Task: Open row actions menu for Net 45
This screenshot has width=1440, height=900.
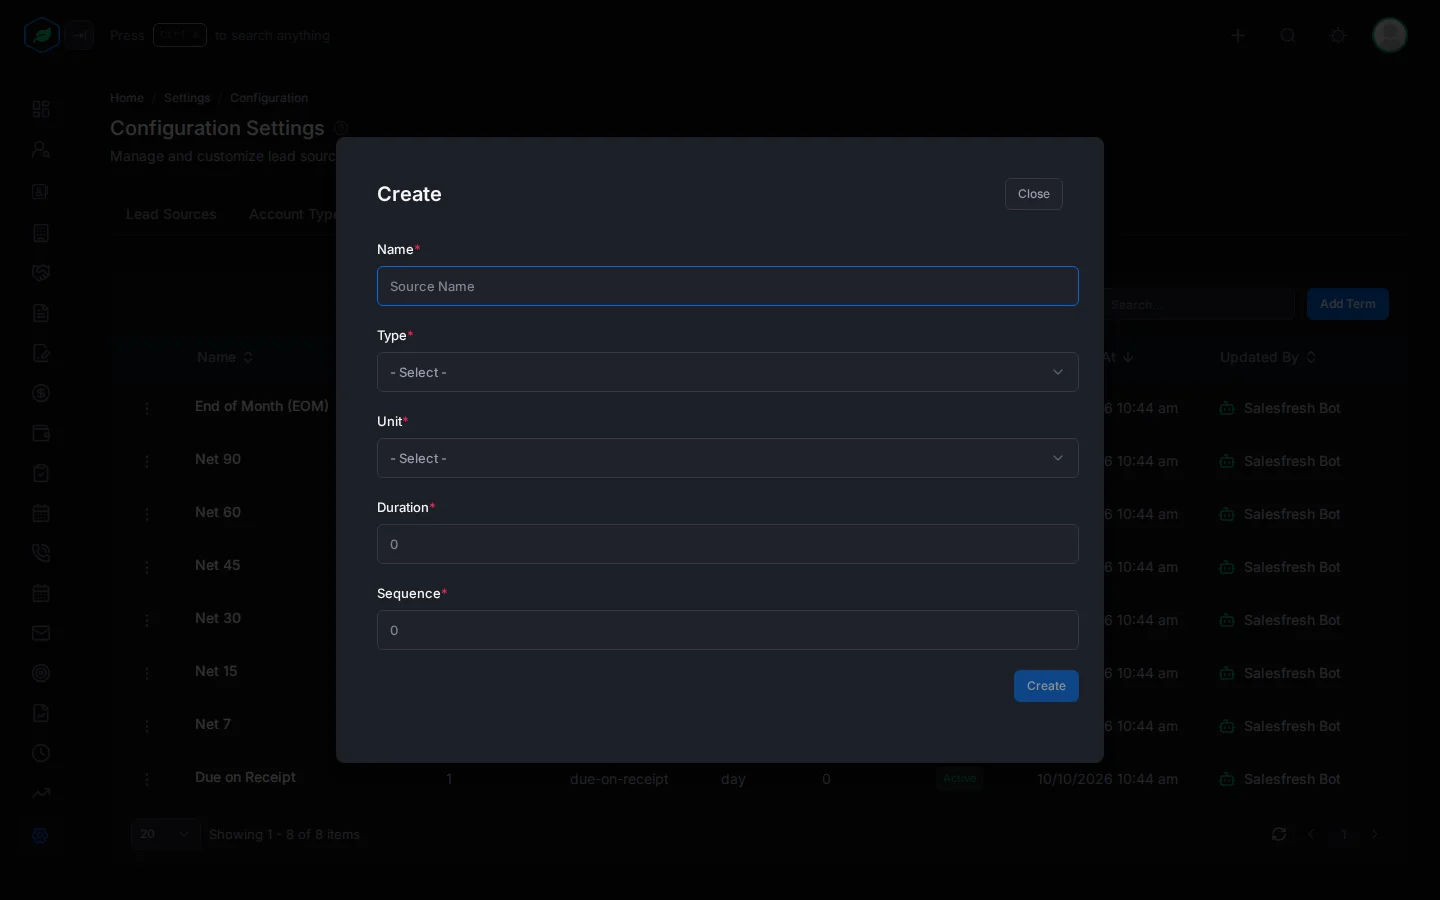Action: pos(147,567)
